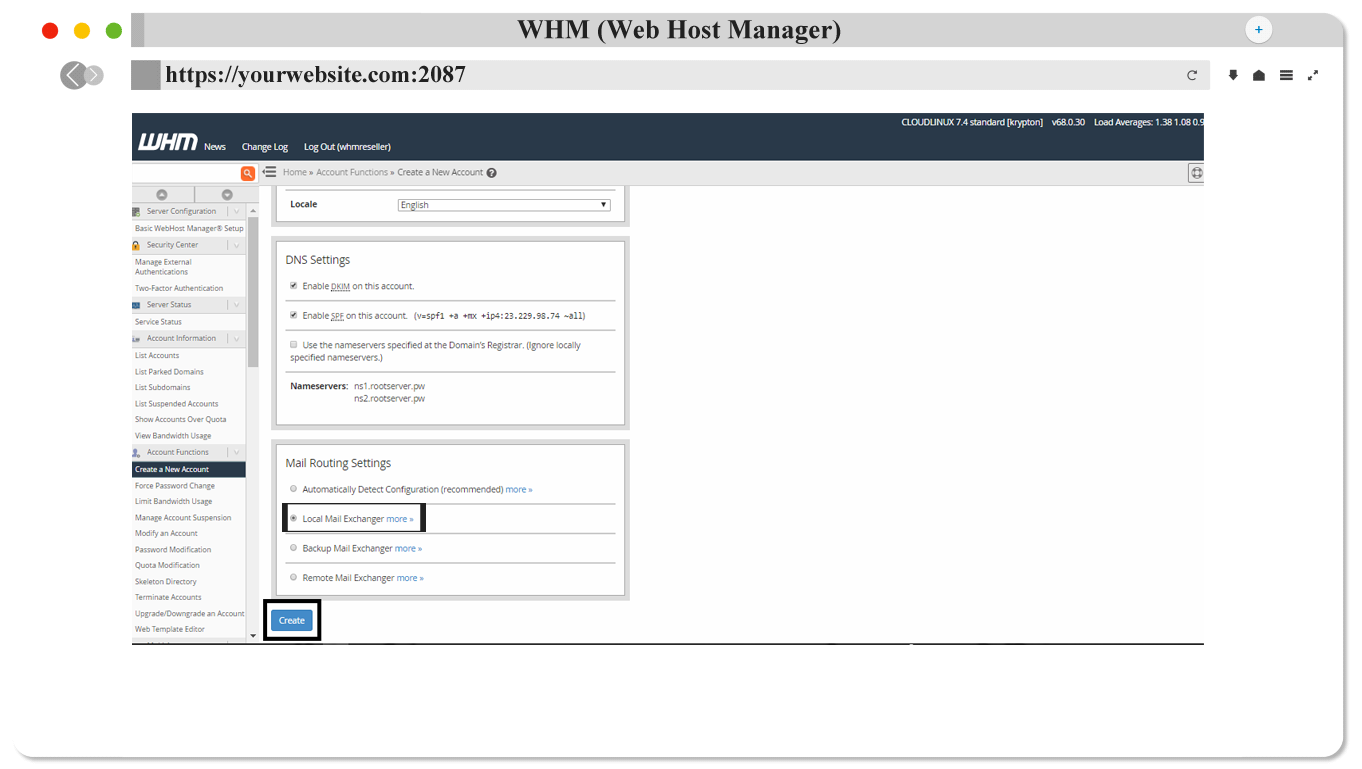Open the News menu item
The height and width of the screenshot is (769, 1362).
(215, 147)
